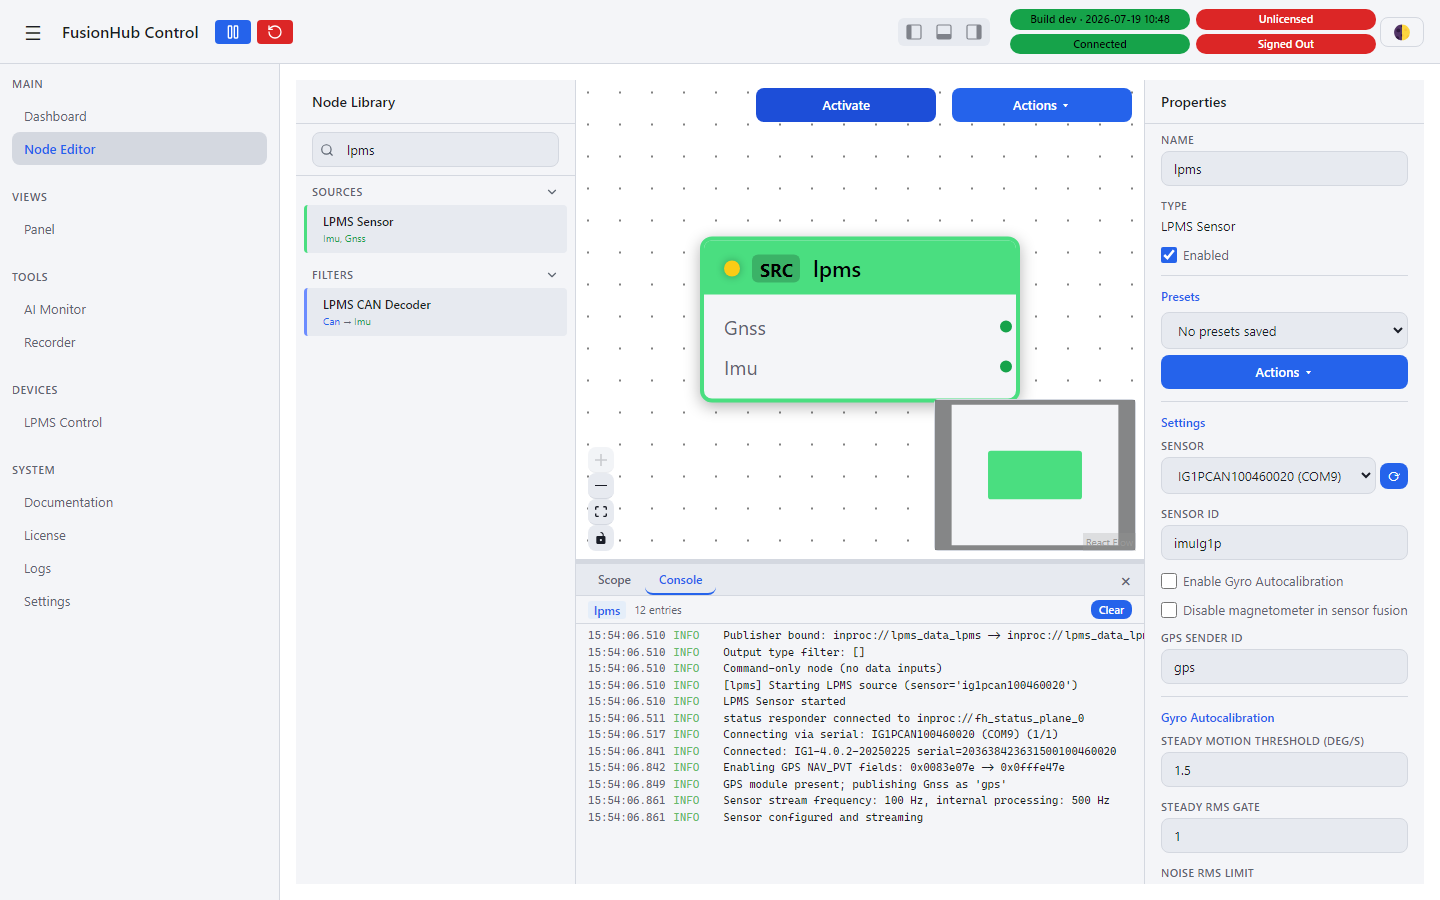Click the '12 entries' console count

click(x=658, y=610)
